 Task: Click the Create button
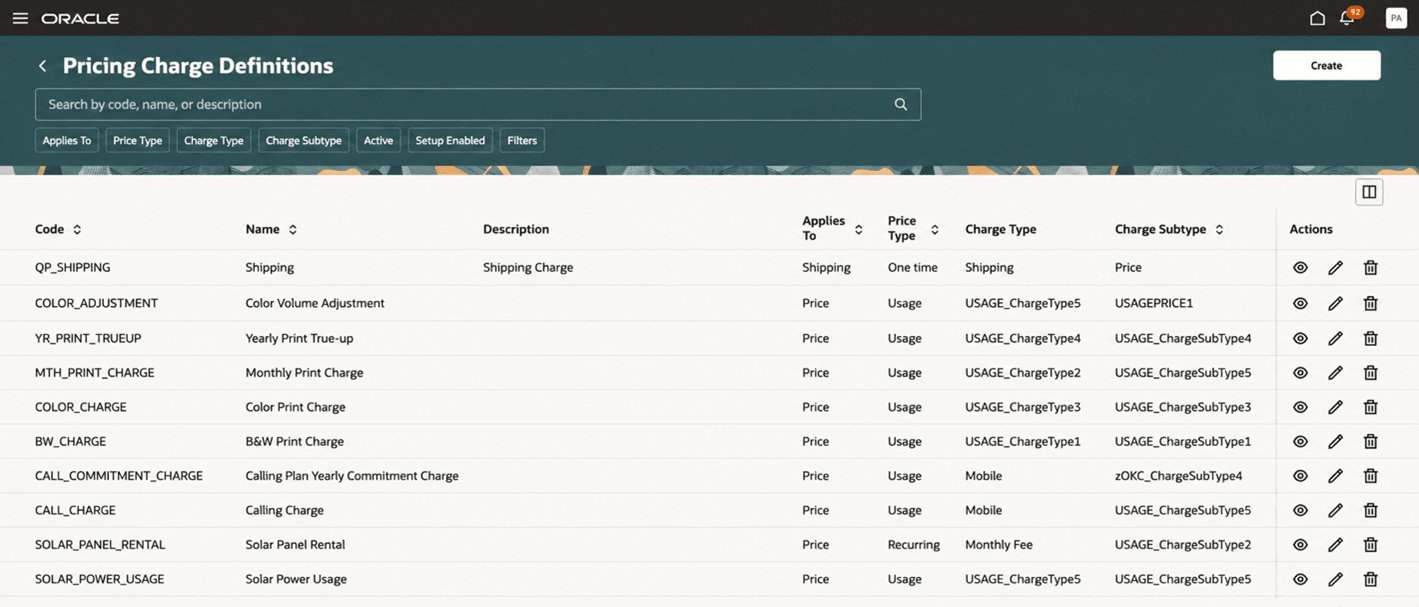[x=1326, y=65]
